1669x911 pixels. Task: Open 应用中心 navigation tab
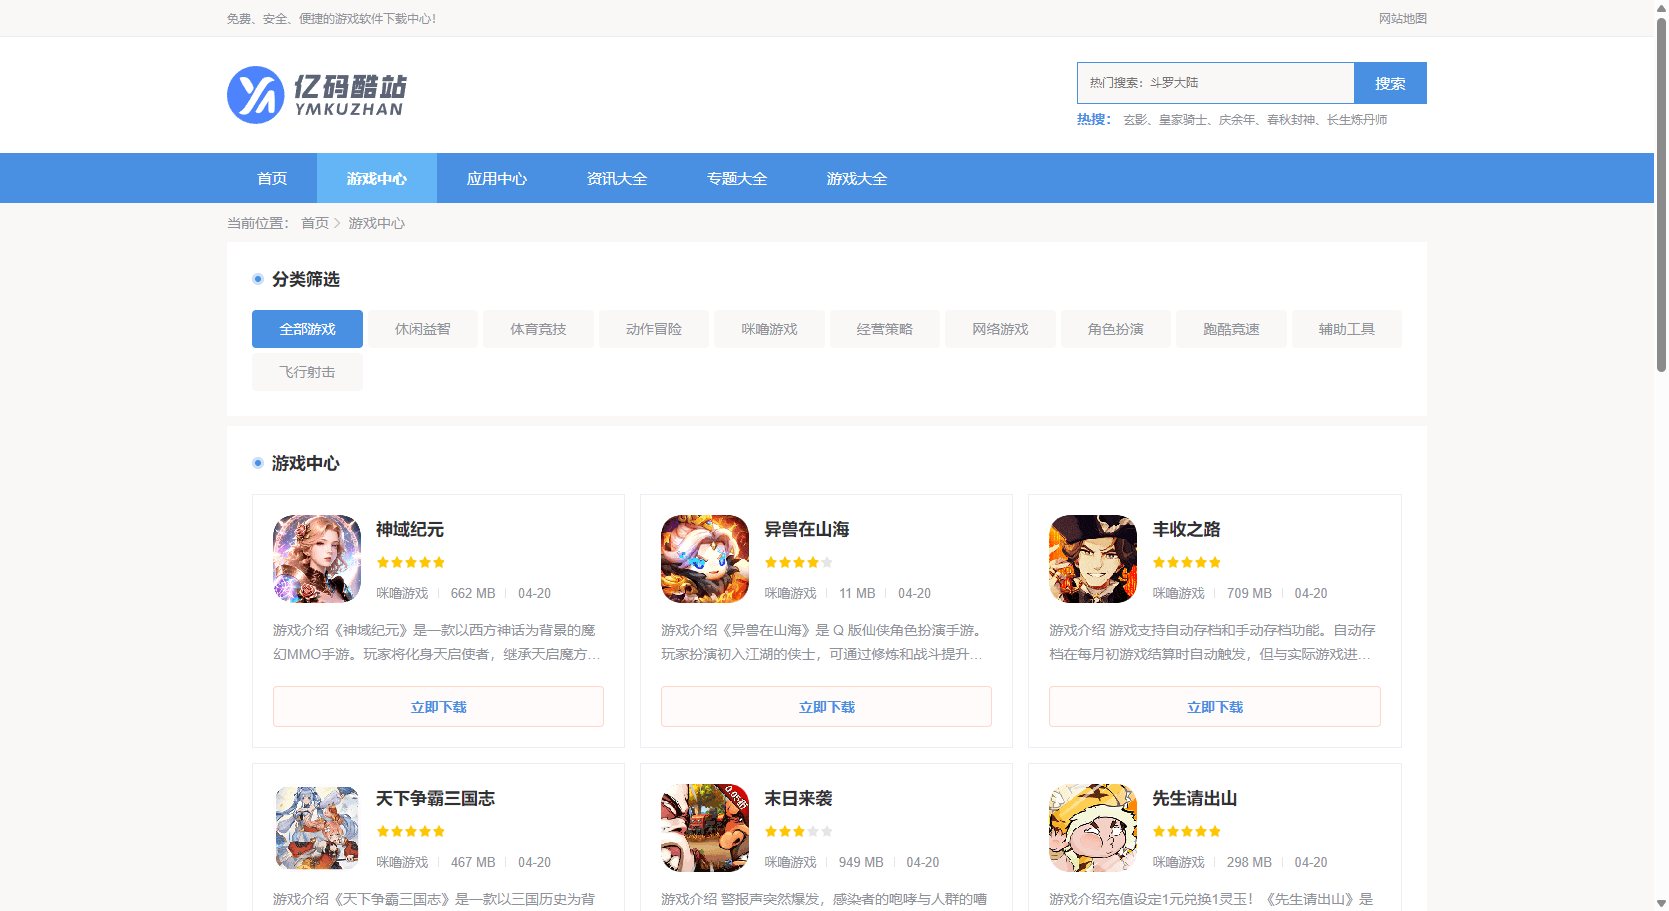click(x=497, y=178)
